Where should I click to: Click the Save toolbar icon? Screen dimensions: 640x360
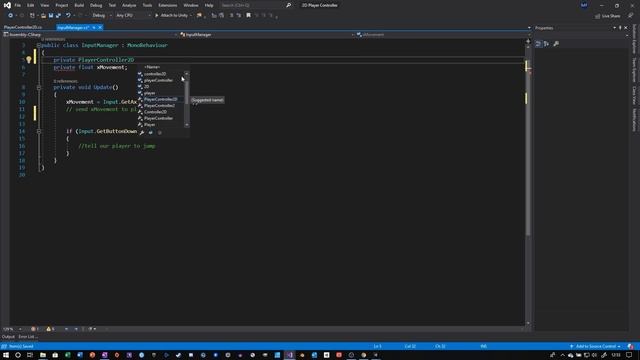[51, 16]
